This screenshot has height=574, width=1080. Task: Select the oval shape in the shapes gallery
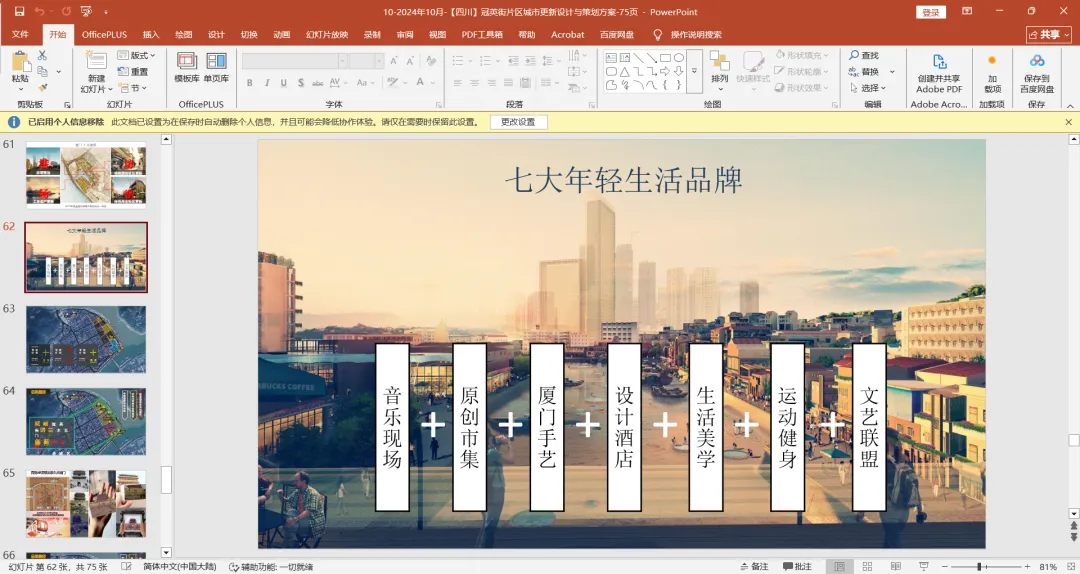[x=679, y=58]
